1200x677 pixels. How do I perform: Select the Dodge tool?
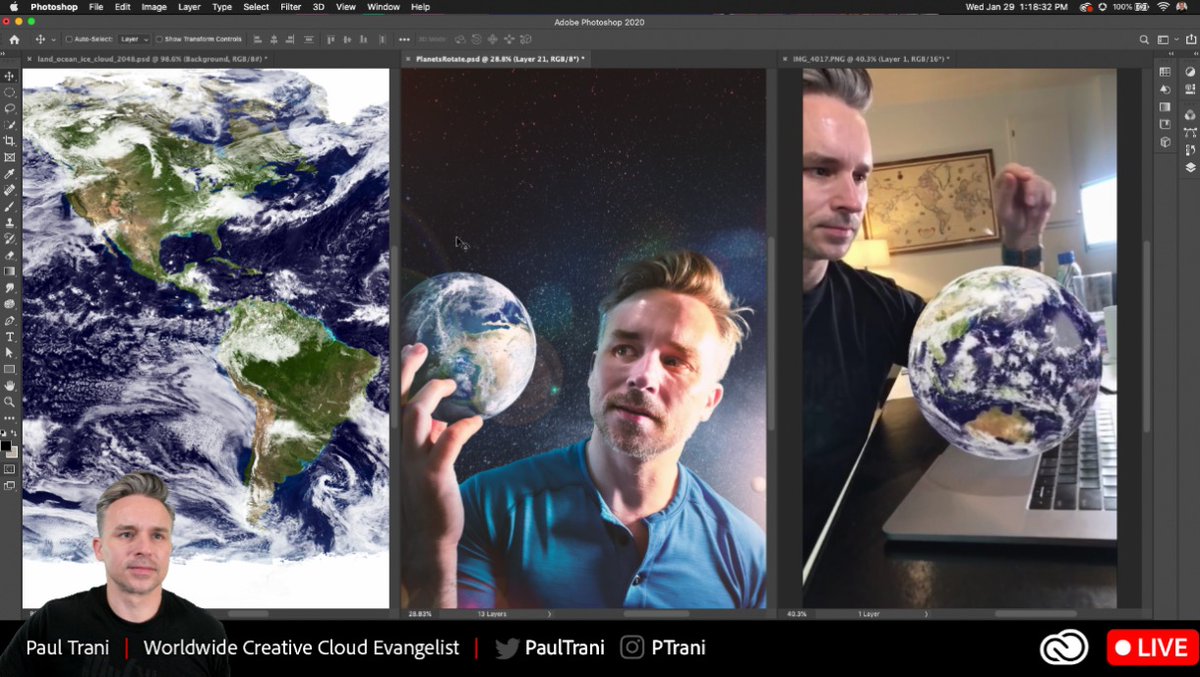[x=10, y=304]
